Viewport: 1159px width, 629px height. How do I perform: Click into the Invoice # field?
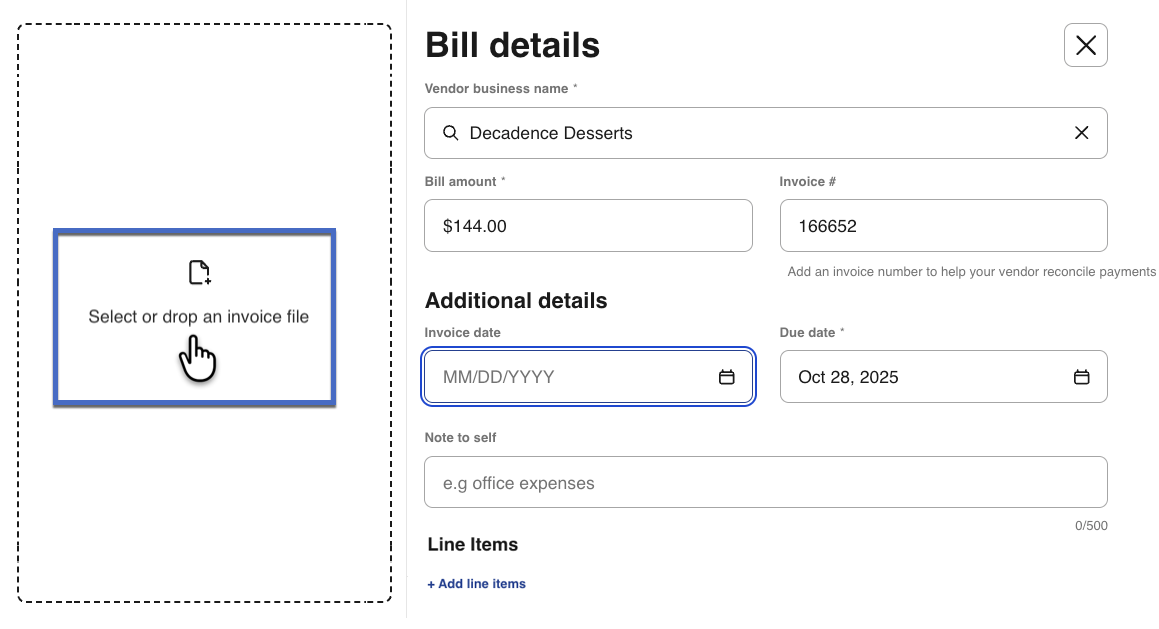click(942, 226)
